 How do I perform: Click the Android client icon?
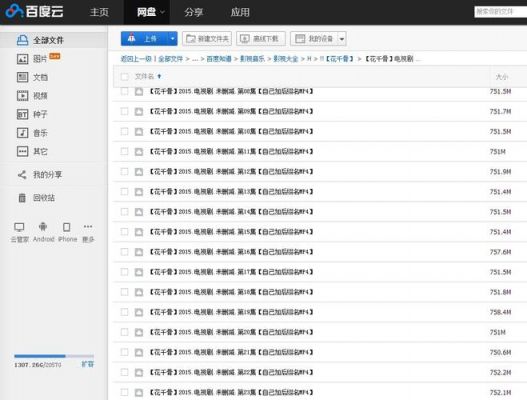43,227
